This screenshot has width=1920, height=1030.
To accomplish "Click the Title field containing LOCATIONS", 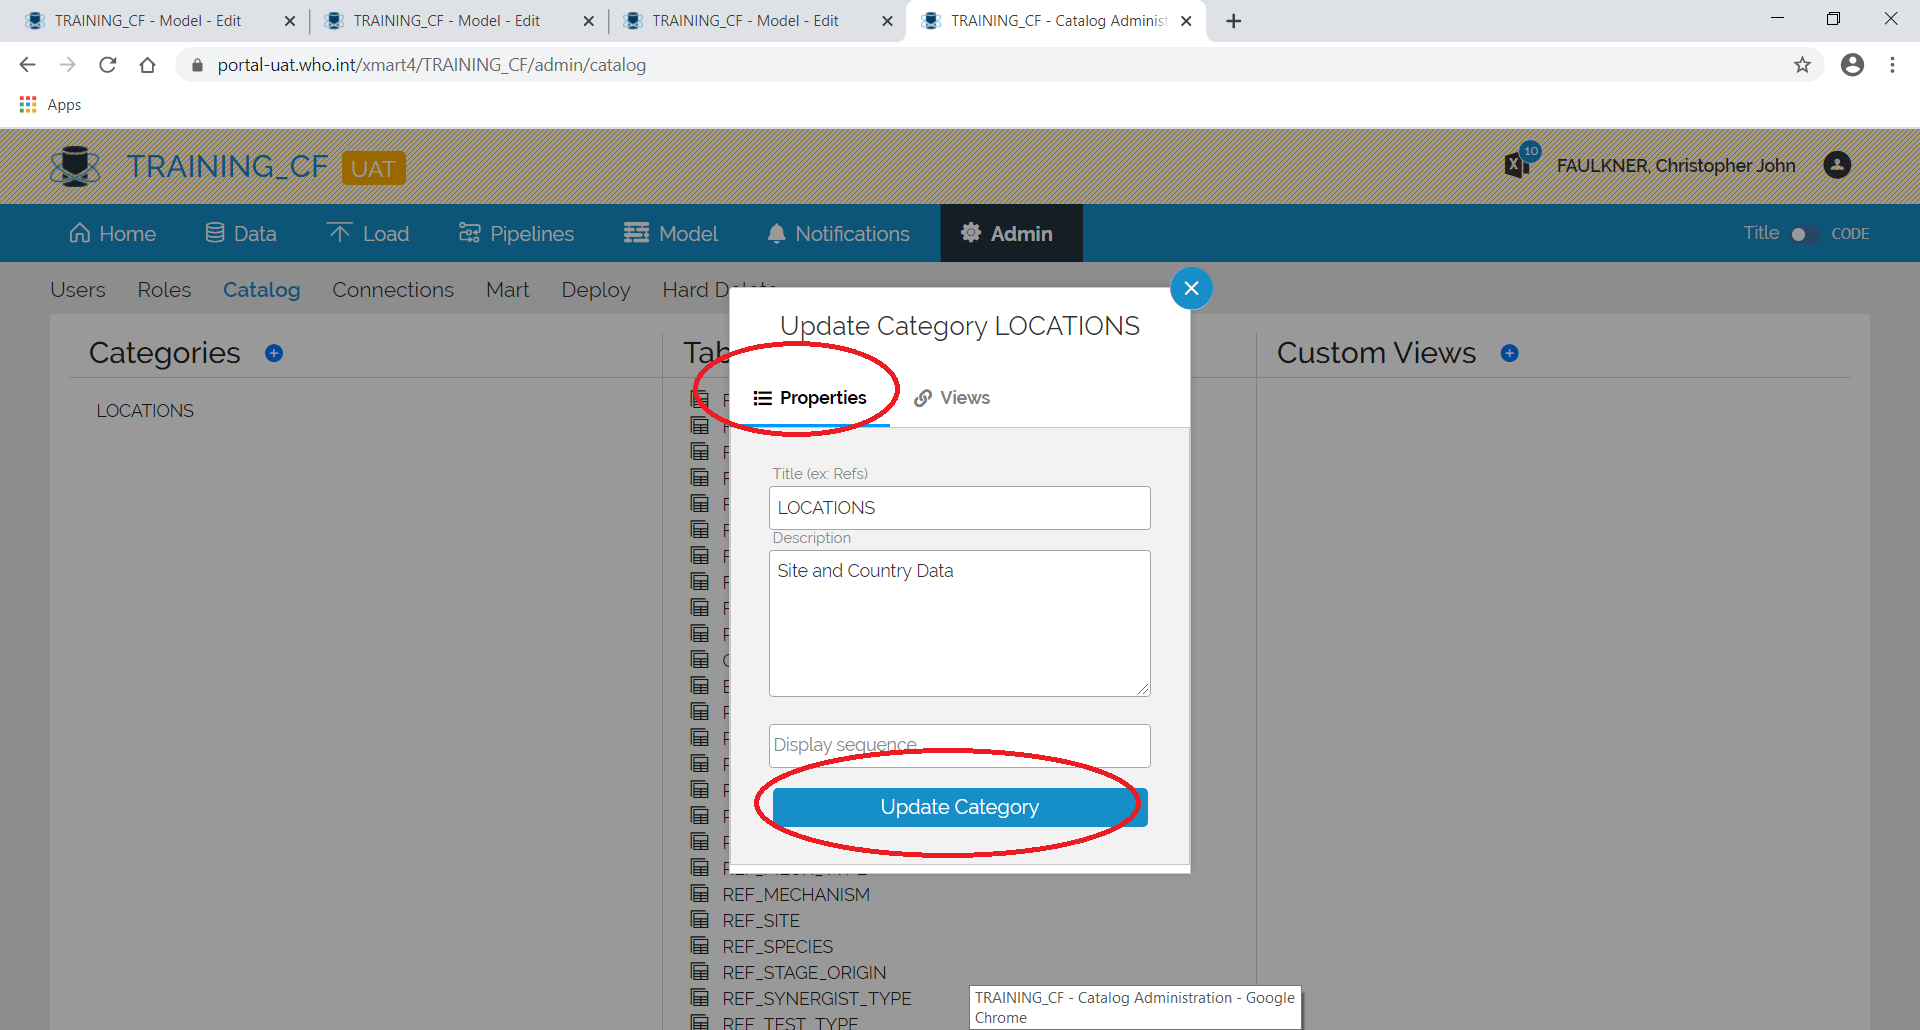I will (960, 508).
